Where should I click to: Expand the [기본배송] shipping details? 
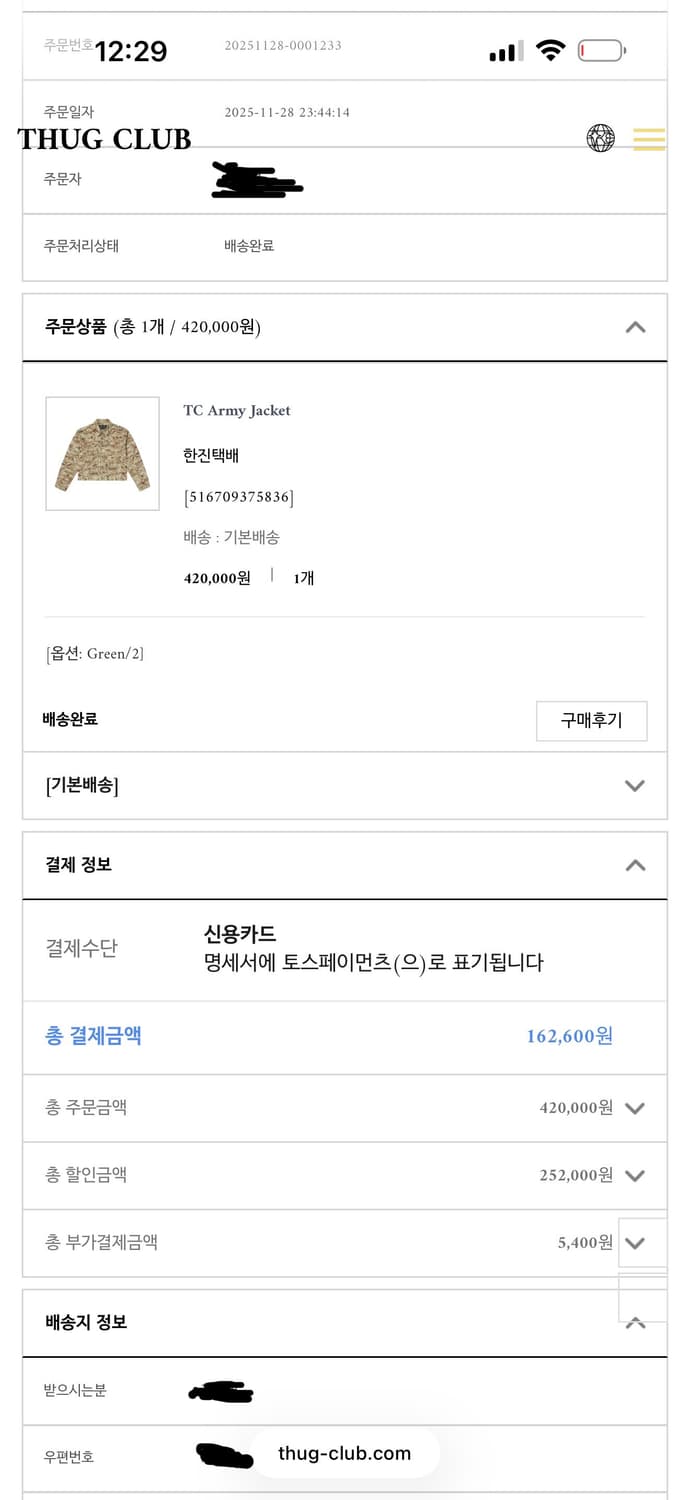(634, 786)
